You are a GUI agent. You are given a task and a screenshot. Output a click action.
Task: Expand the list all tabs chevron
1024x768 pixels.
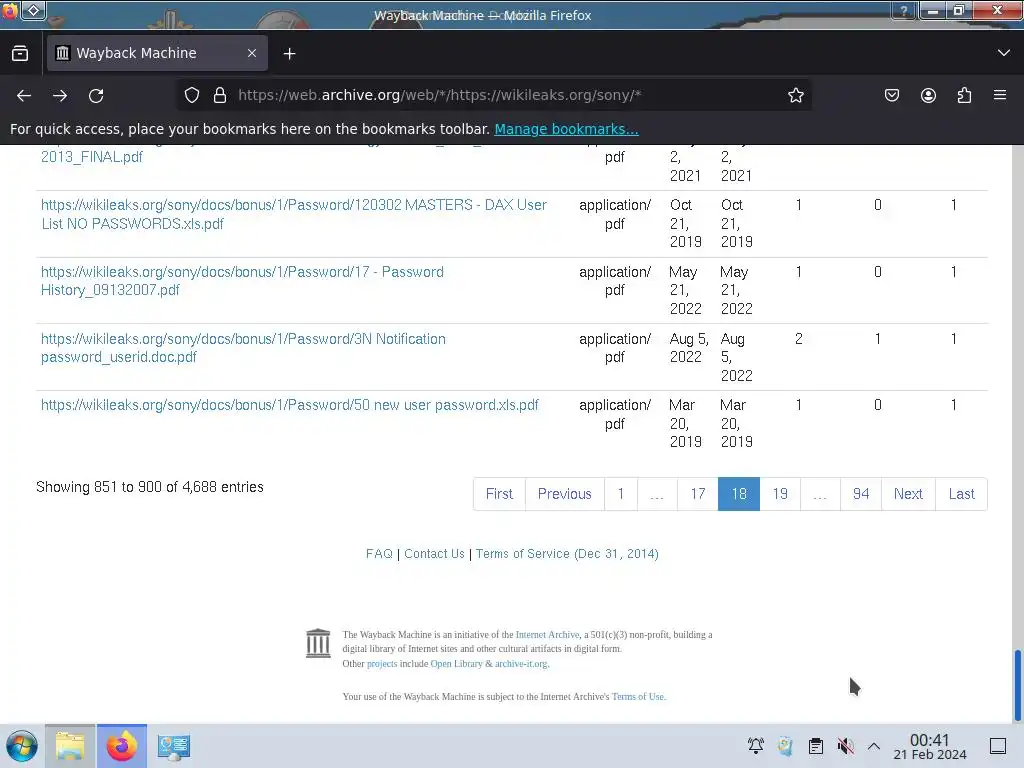pos(1004,53)
